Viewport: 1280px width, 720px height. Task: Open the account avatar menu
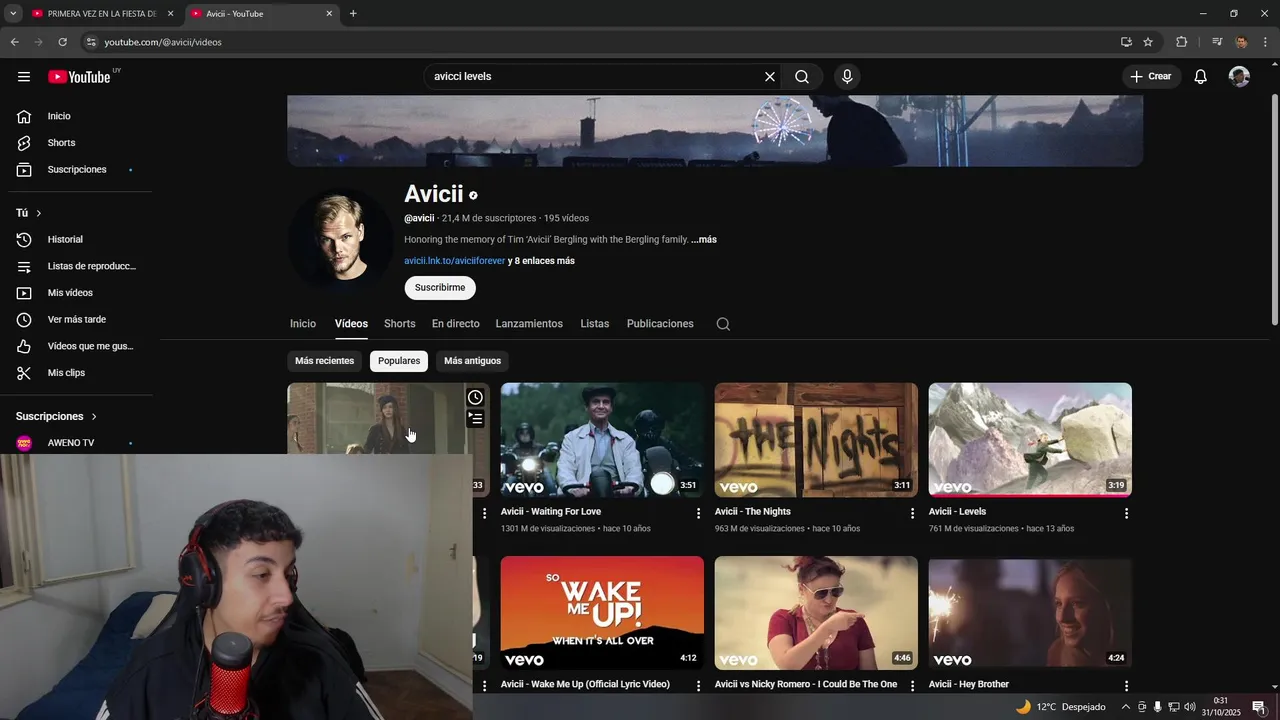1239,77
